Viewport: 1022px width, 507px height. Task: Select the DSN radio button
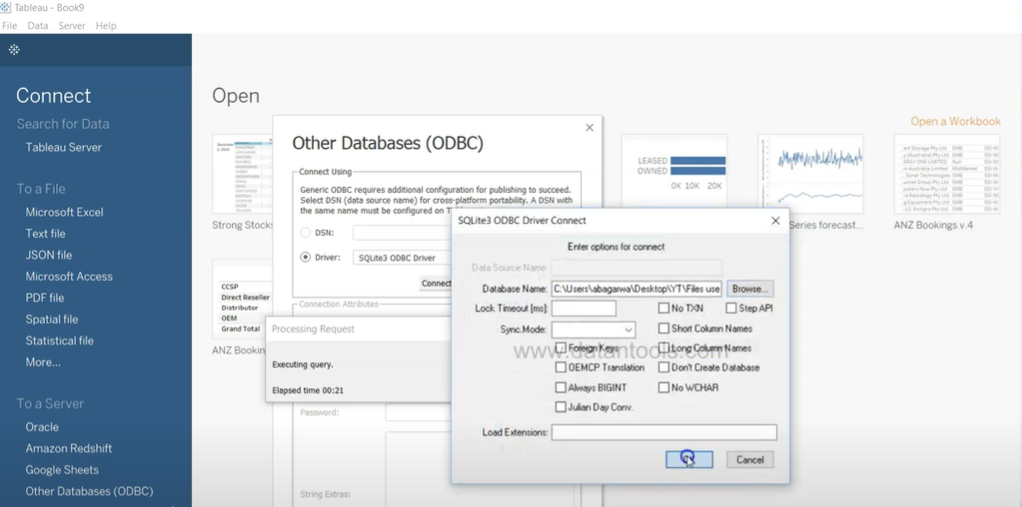(x=305, y=233)
